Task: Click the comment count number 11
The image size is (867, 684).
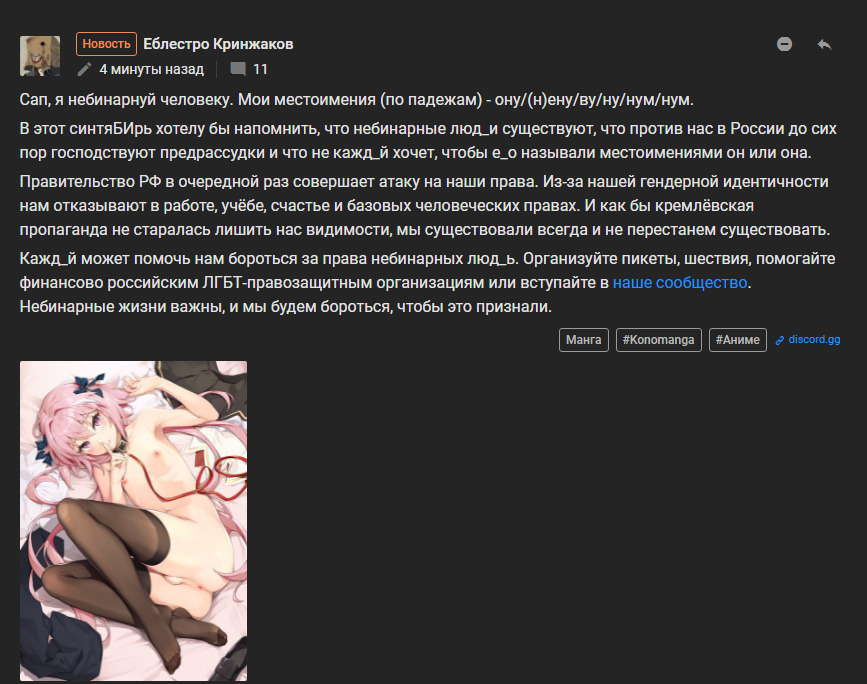Action: click(260, 69)
